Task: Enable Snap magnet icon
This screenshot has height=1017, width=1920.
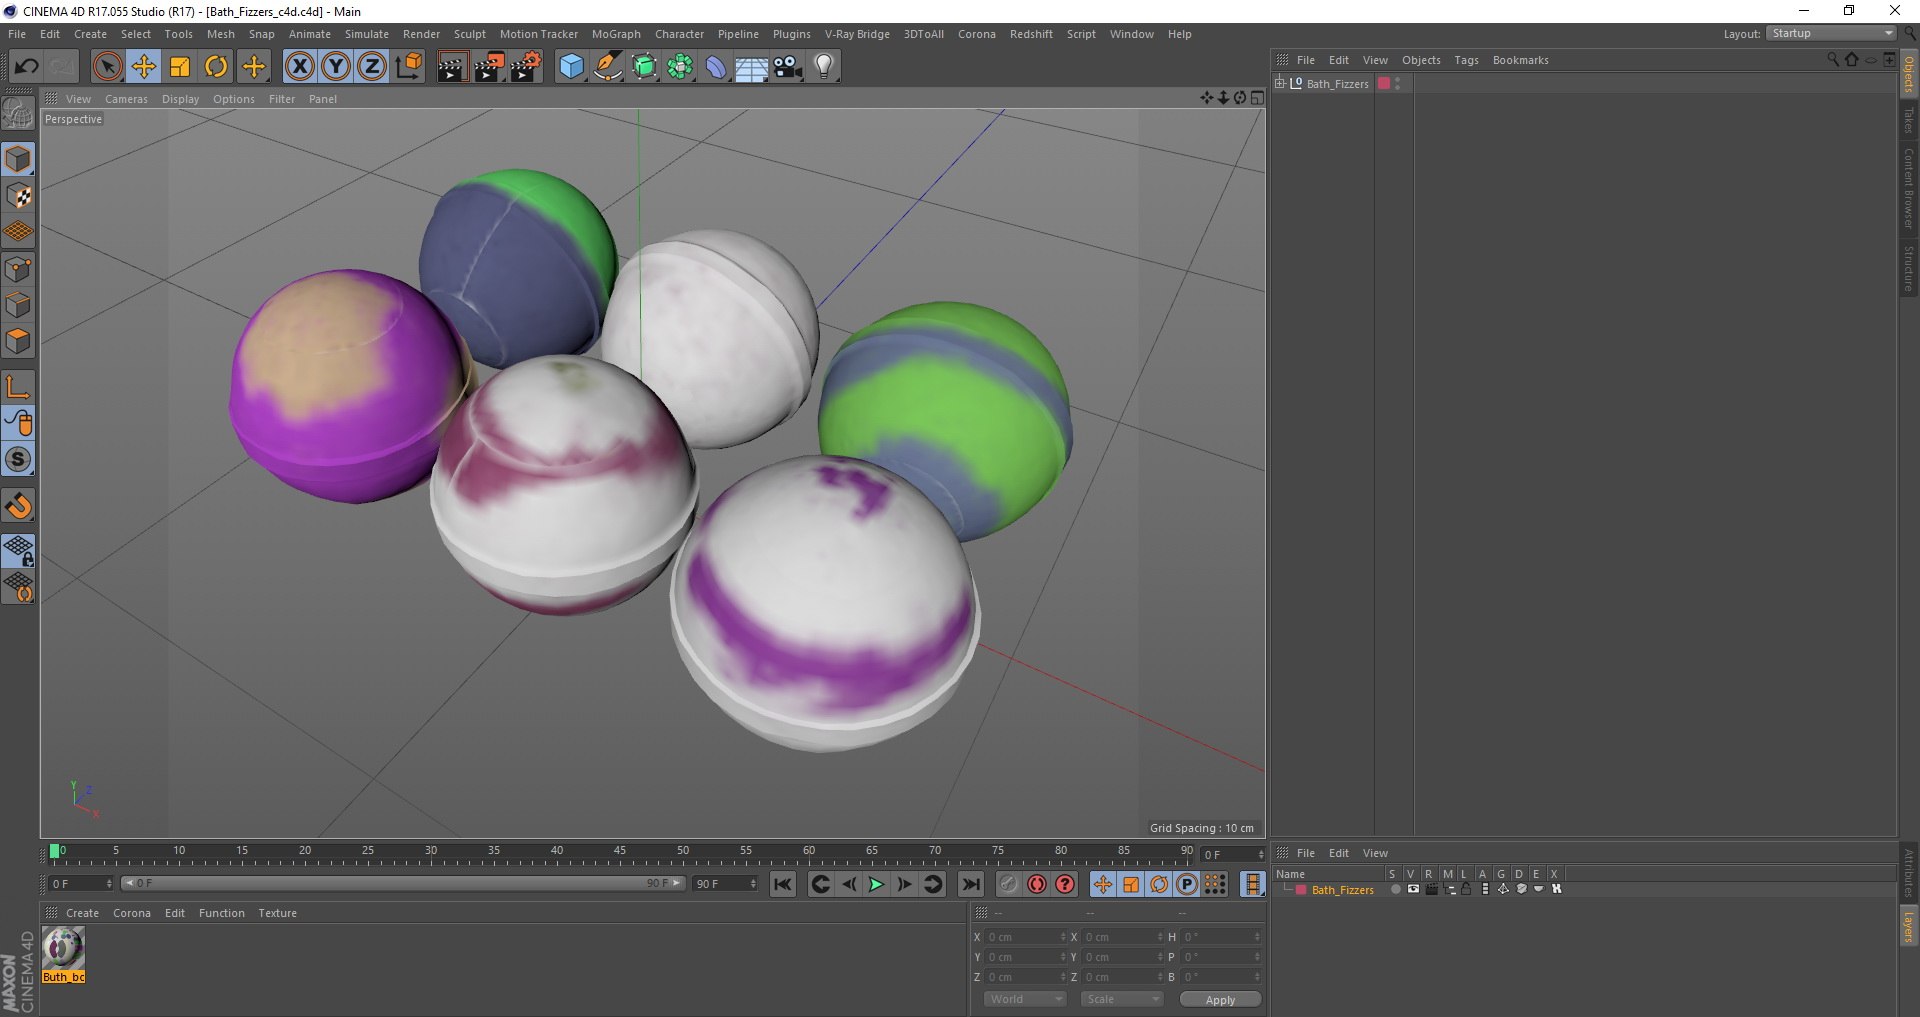Action: (x=18, y=506)
